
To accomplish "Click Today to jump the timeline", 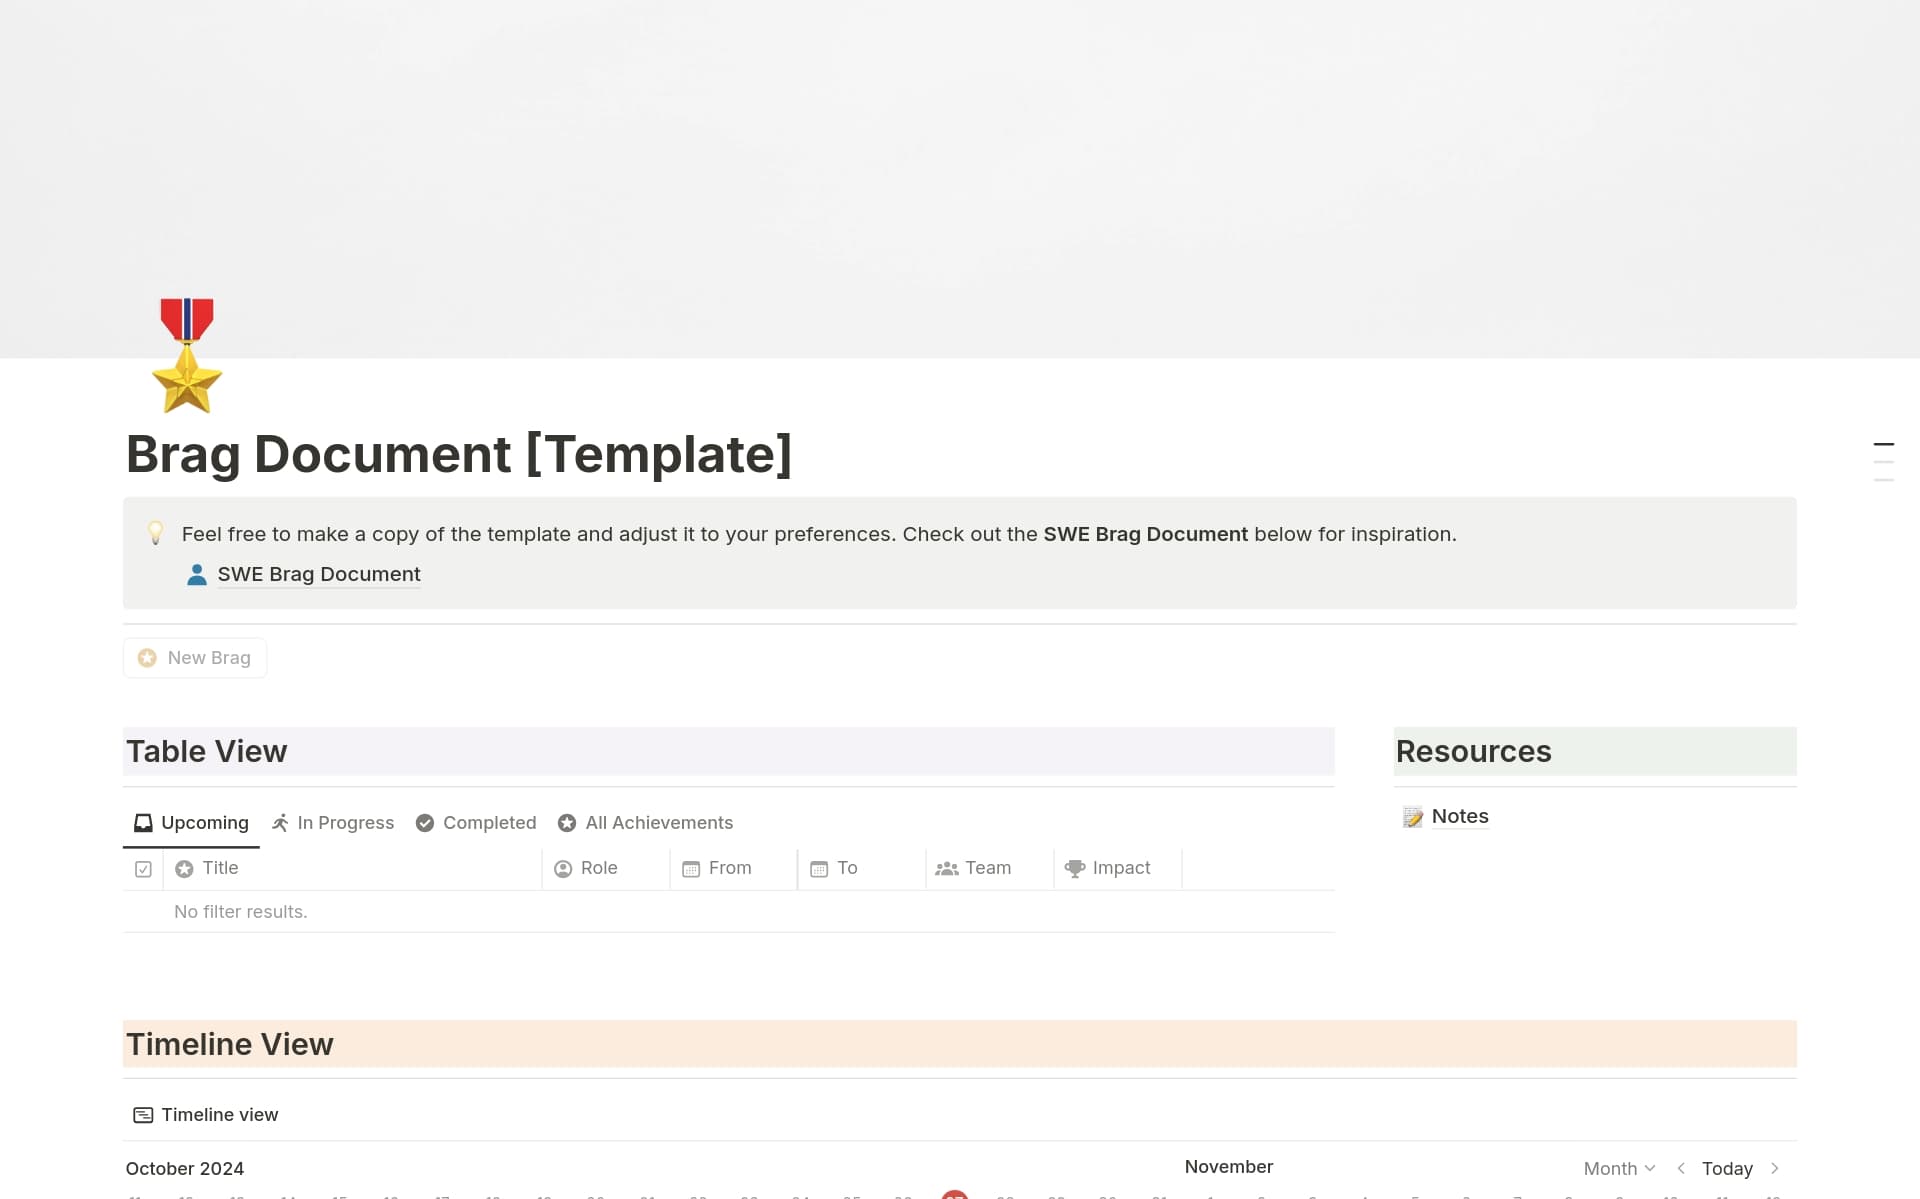I will (1727, 1167).
